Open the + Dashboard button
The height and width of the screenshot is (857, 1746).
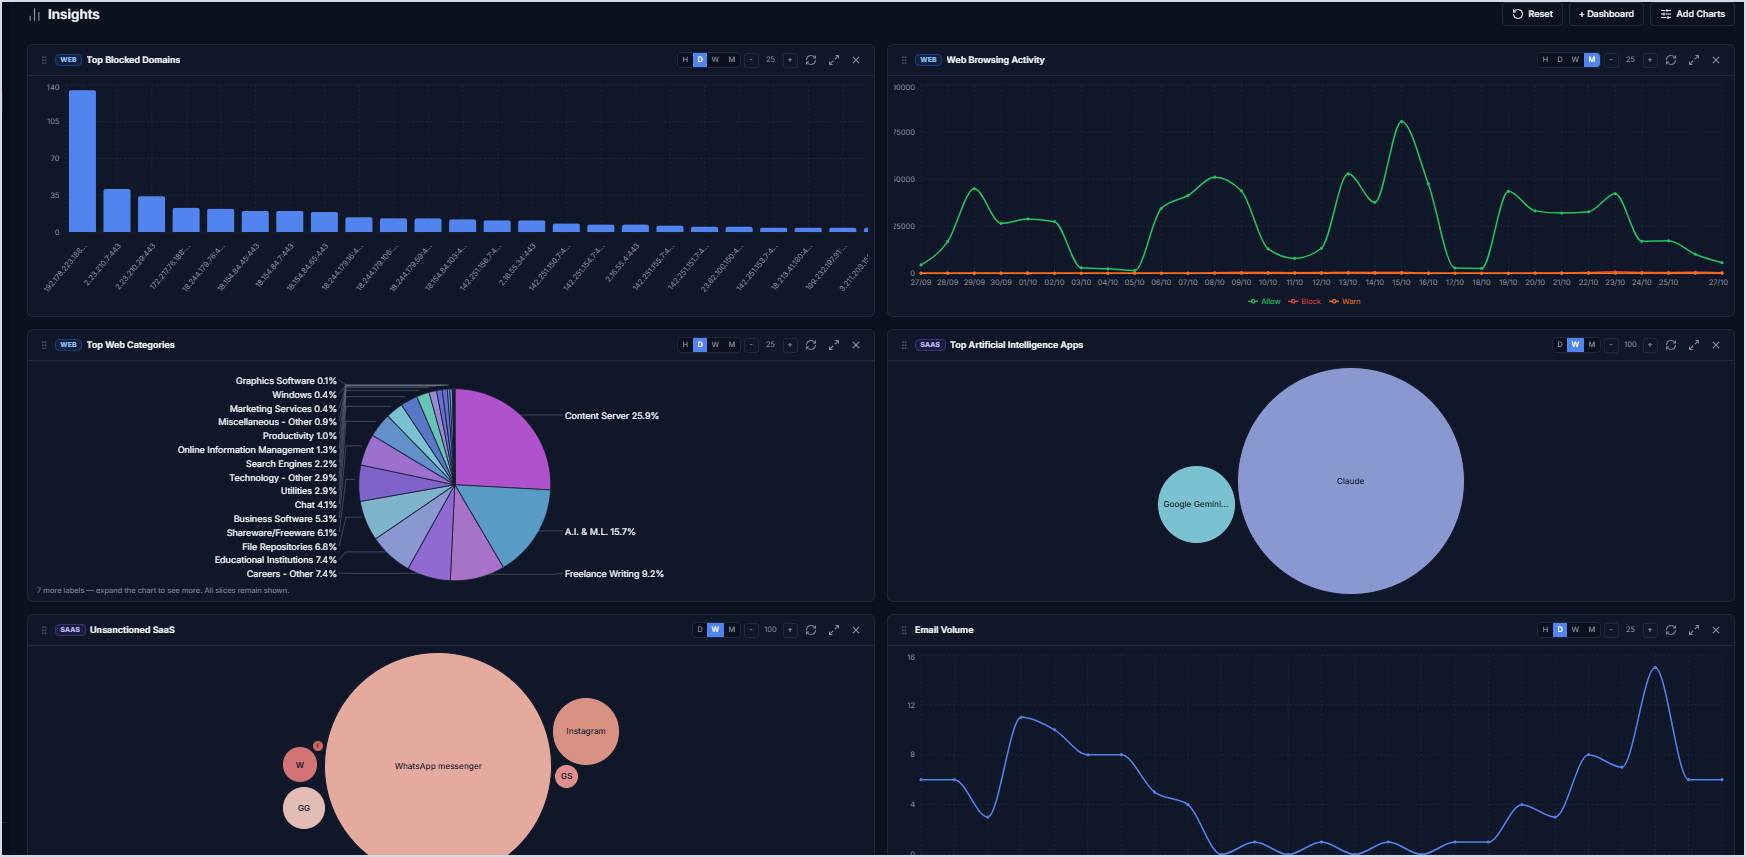[1606, 14]
